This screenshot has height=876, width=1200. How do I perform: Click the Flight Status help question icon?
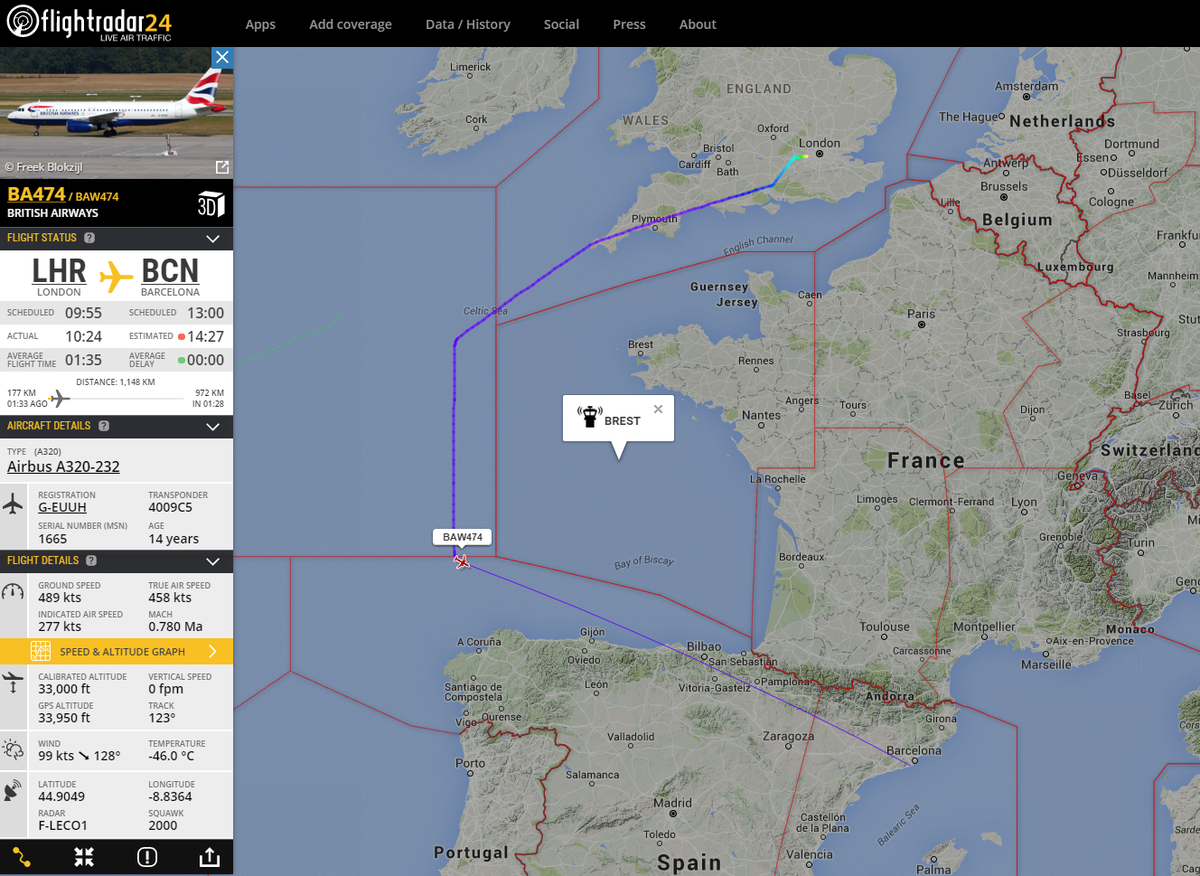[x=90, y=238]
